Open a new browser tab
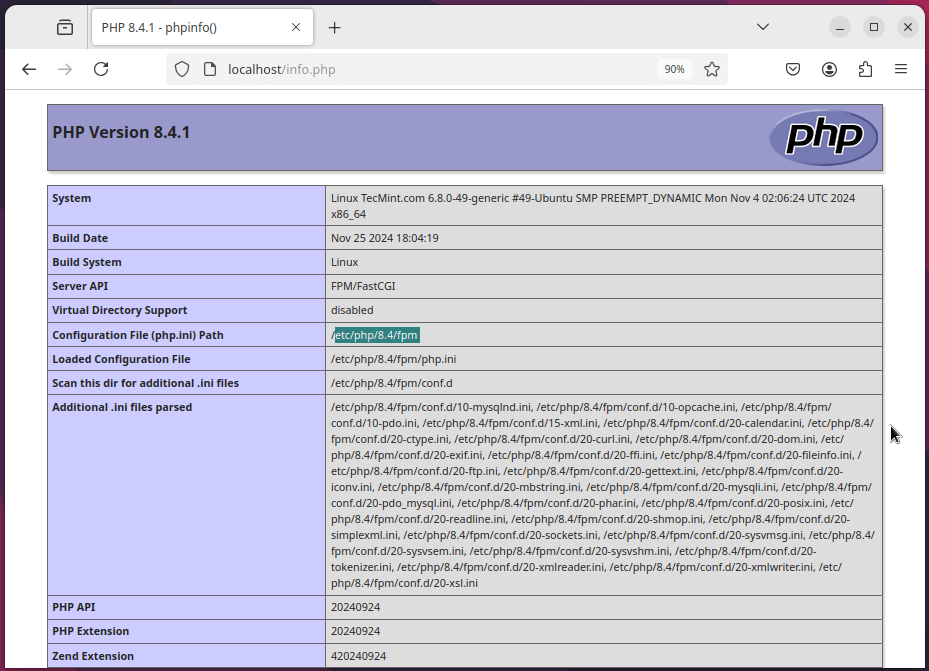929x671 pixels. tap(334, 28)
